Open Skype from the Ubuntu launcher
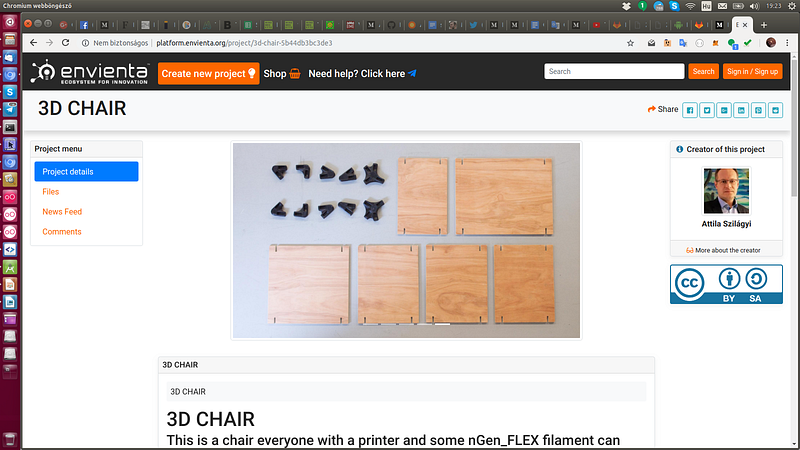The height and width of the screenshot is (450, 800). [x=10, y=92]
